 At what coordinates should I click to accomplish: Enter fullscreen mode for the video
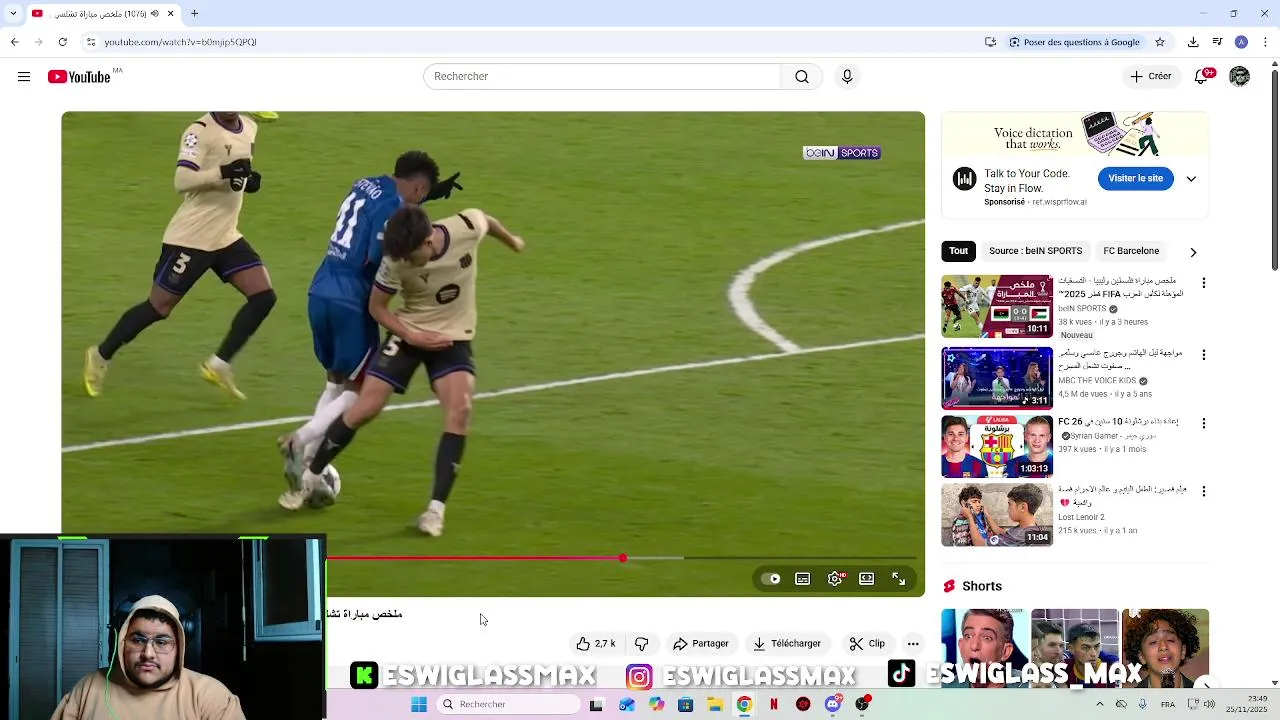[x=899, y=579]
